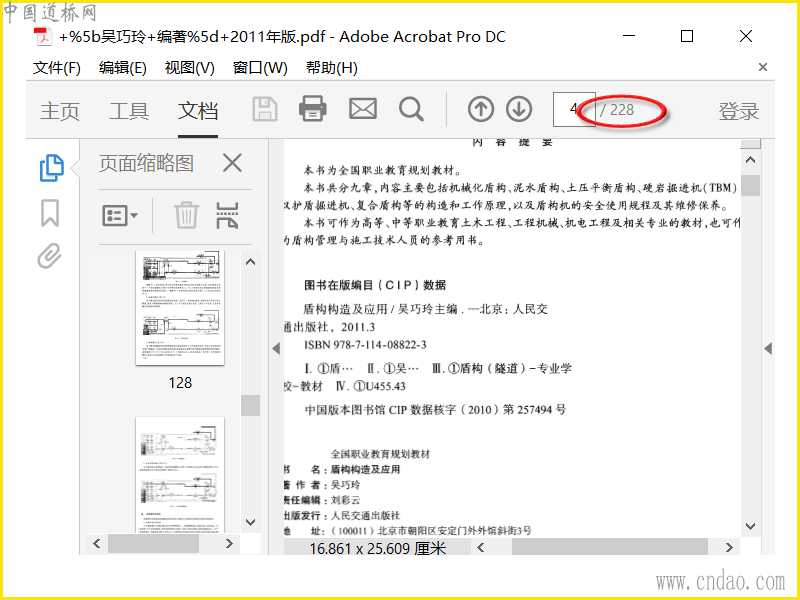Click document horizontal scrollbar thumb

click(x=610, y=547)
